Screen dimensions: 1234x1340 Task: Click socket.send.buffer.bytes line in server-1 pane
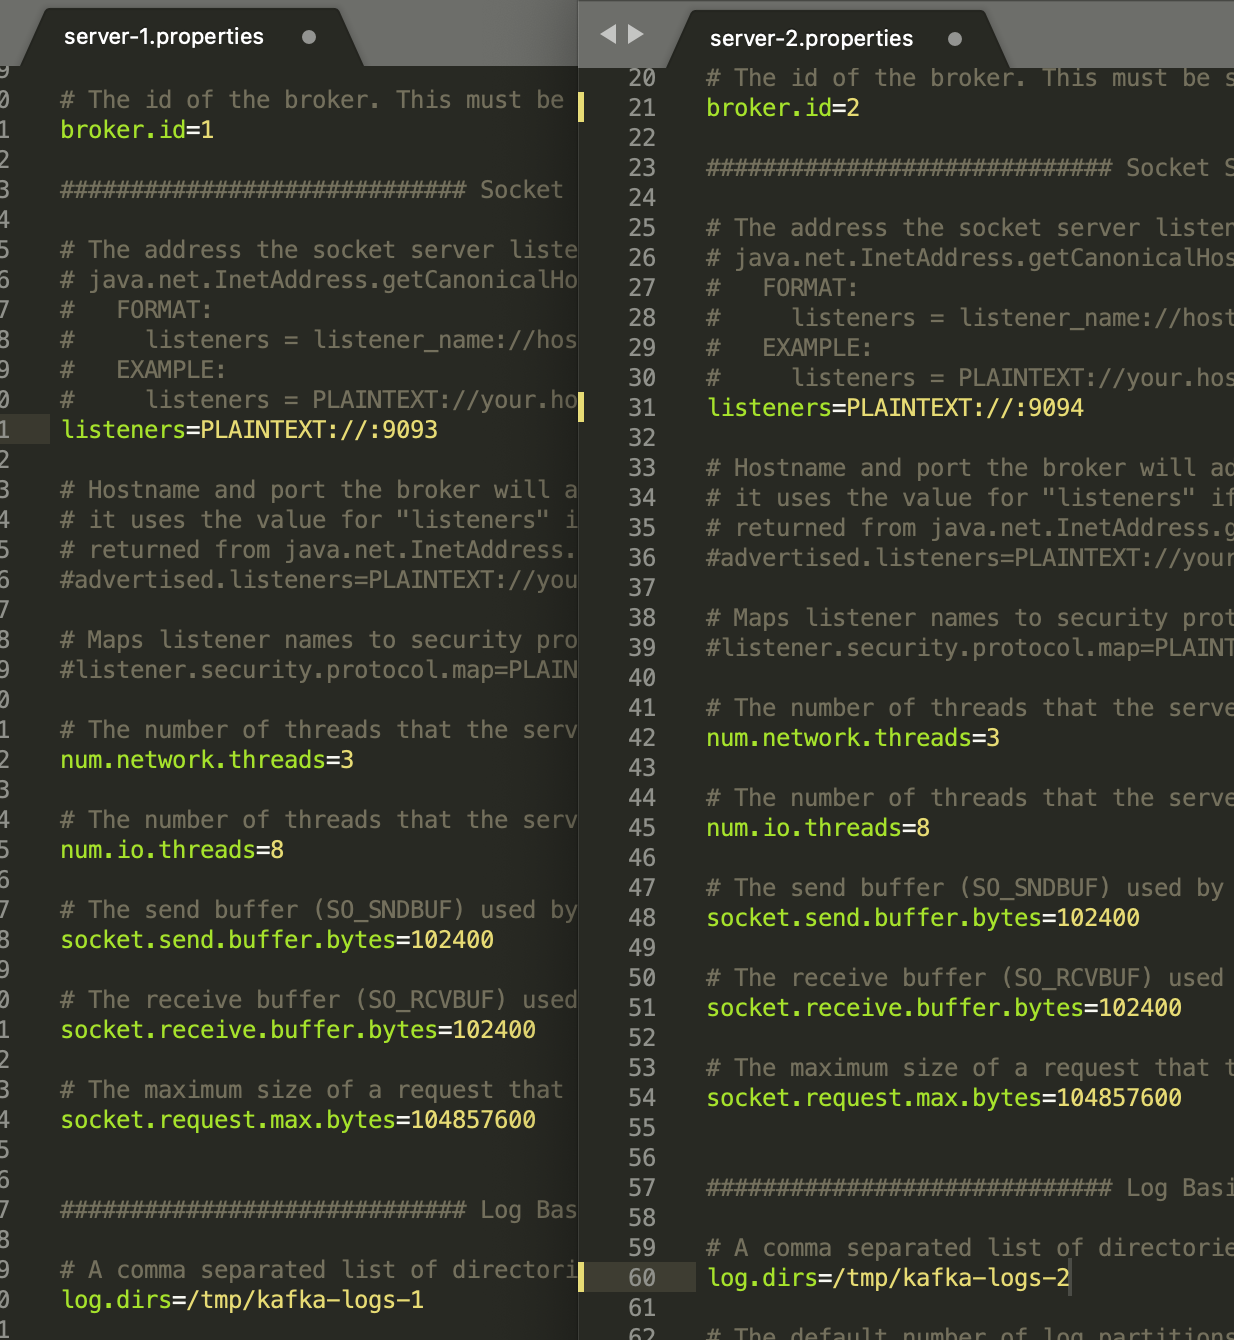click(277, 940)
